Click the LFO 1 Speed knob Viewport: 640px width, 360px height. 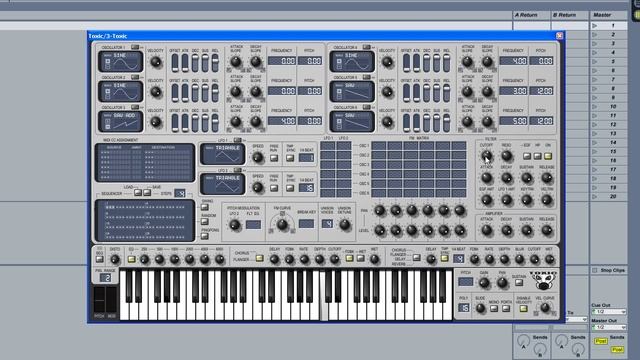point(258,158)
